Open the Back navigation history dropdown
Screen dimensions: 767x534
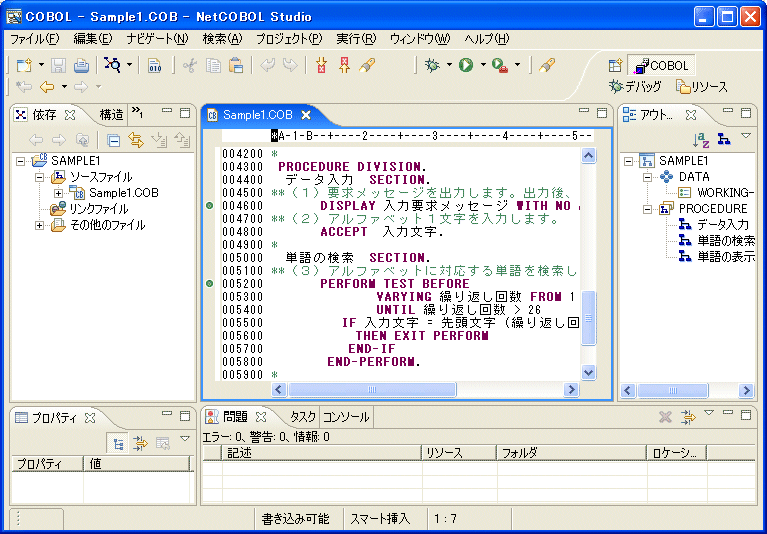pos(64,87)
